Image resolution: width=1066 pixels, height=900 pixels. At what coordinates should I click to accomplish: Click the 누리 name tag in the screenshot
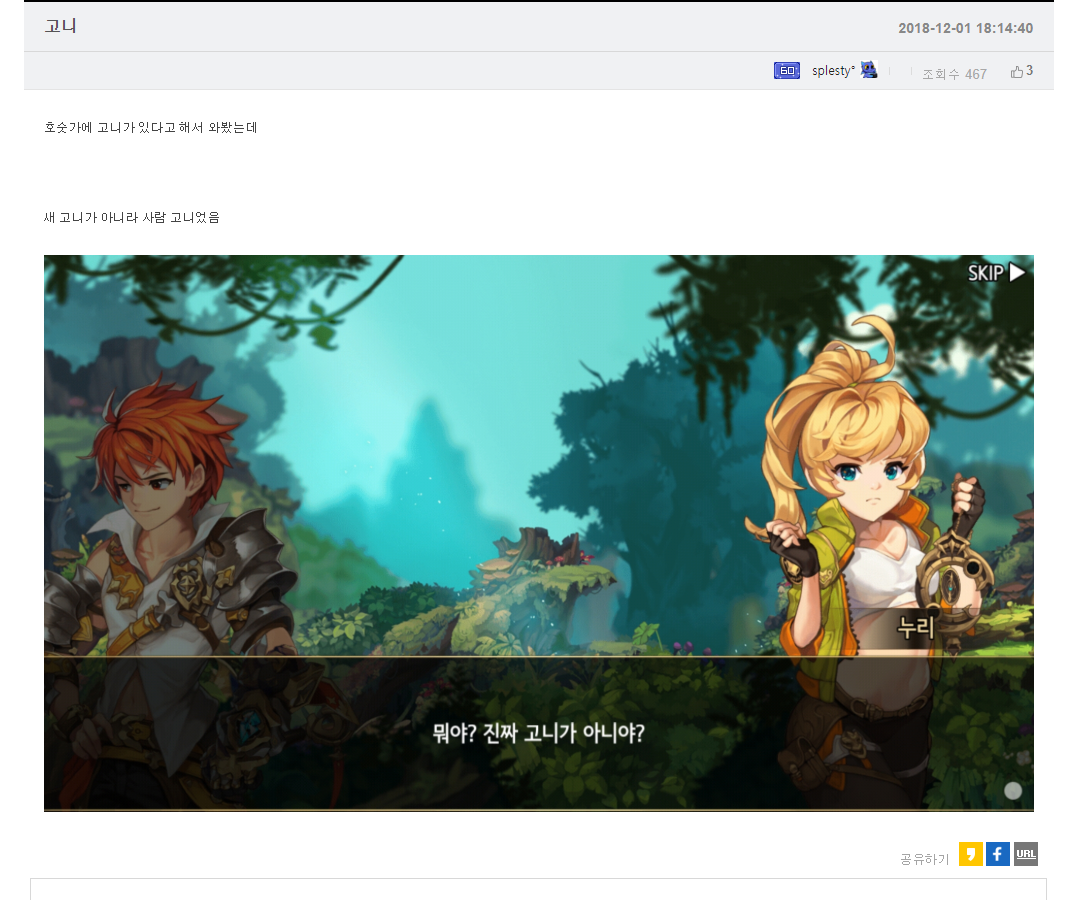point(915,627)
